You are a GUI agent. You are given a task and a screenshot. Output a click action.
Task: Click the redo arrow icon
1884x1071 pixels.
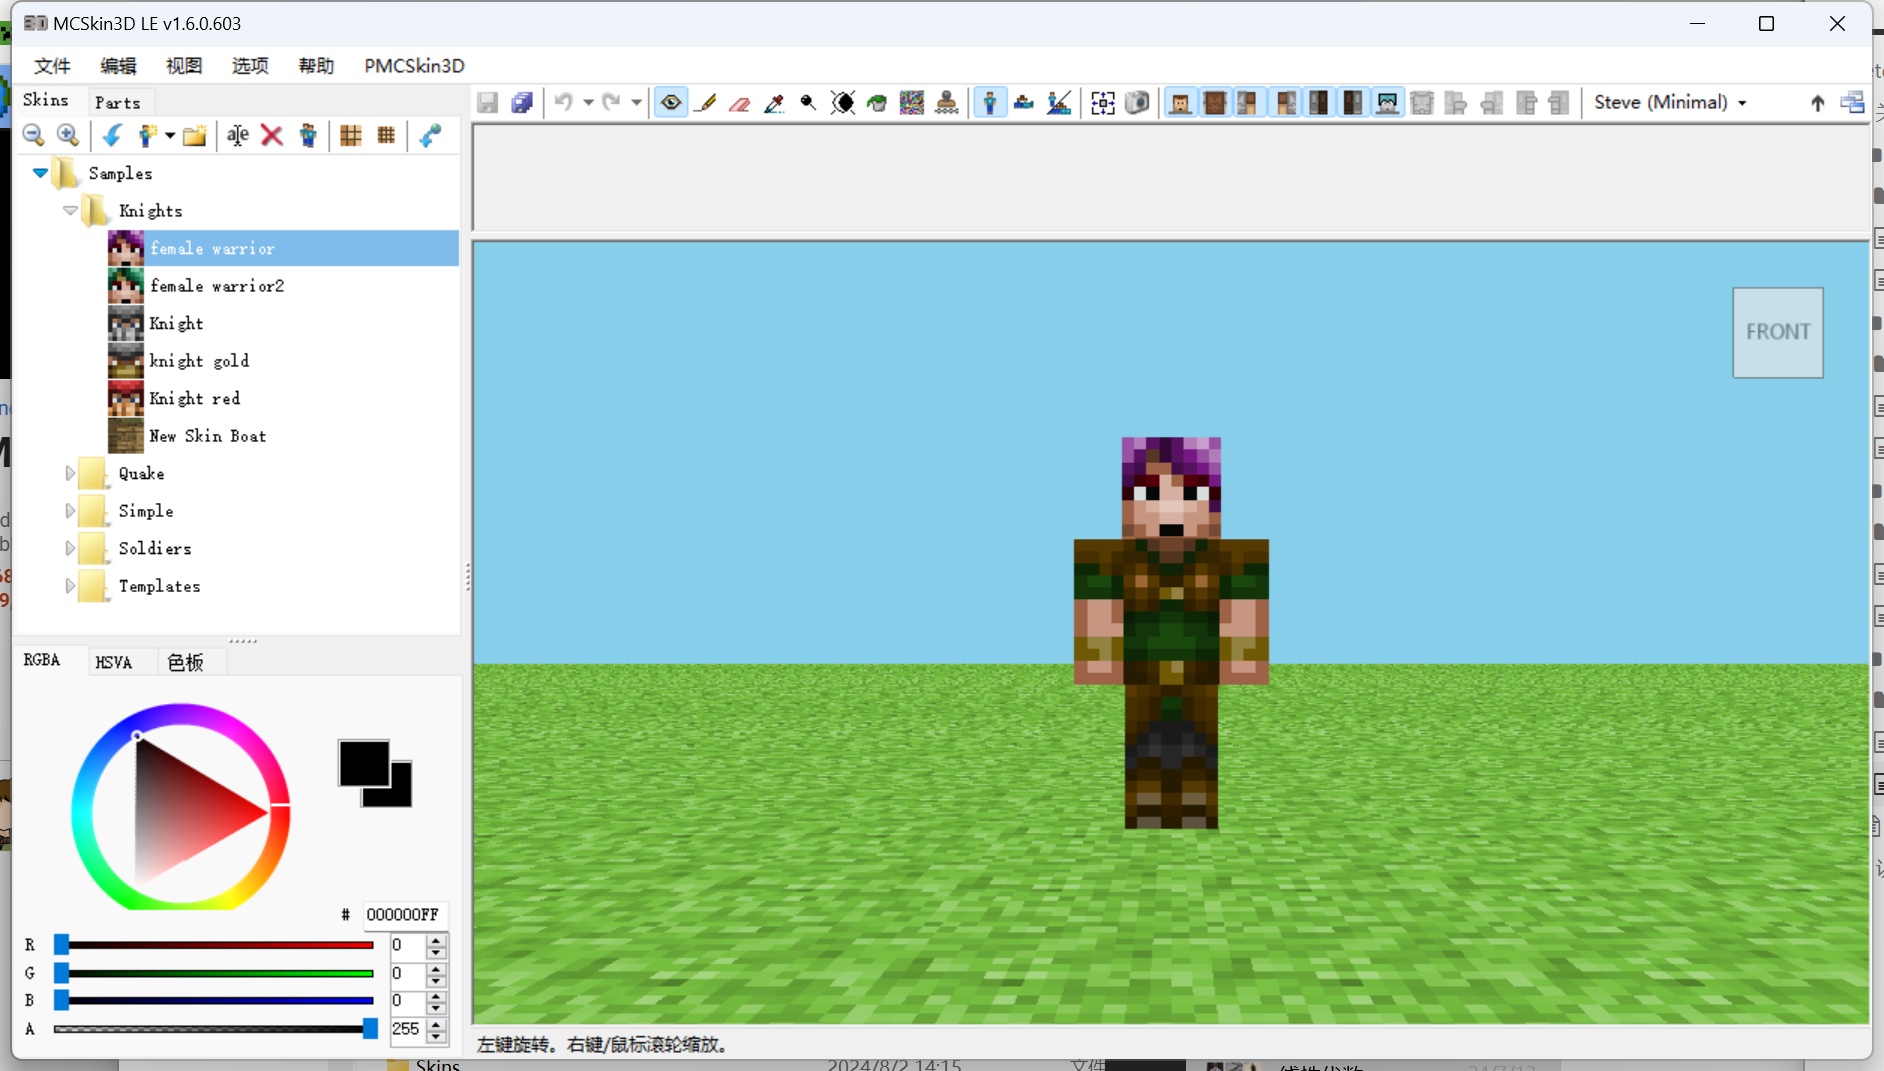[x=611, y=102]
